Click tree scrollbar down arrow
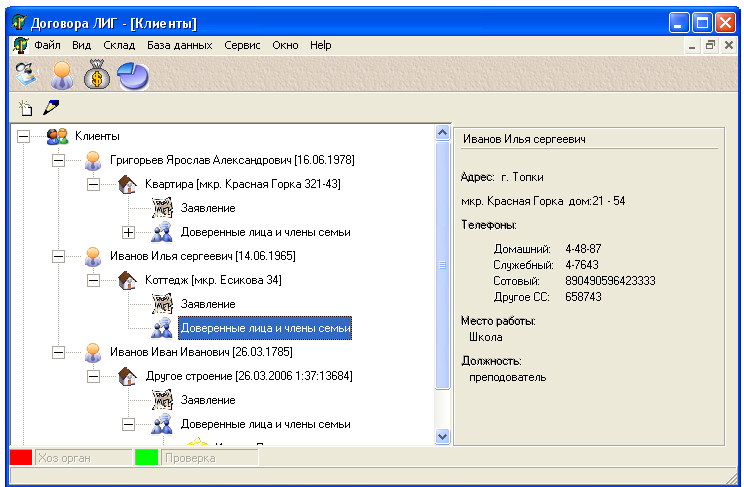Screen dimensions: 744x487 [442, 436]
